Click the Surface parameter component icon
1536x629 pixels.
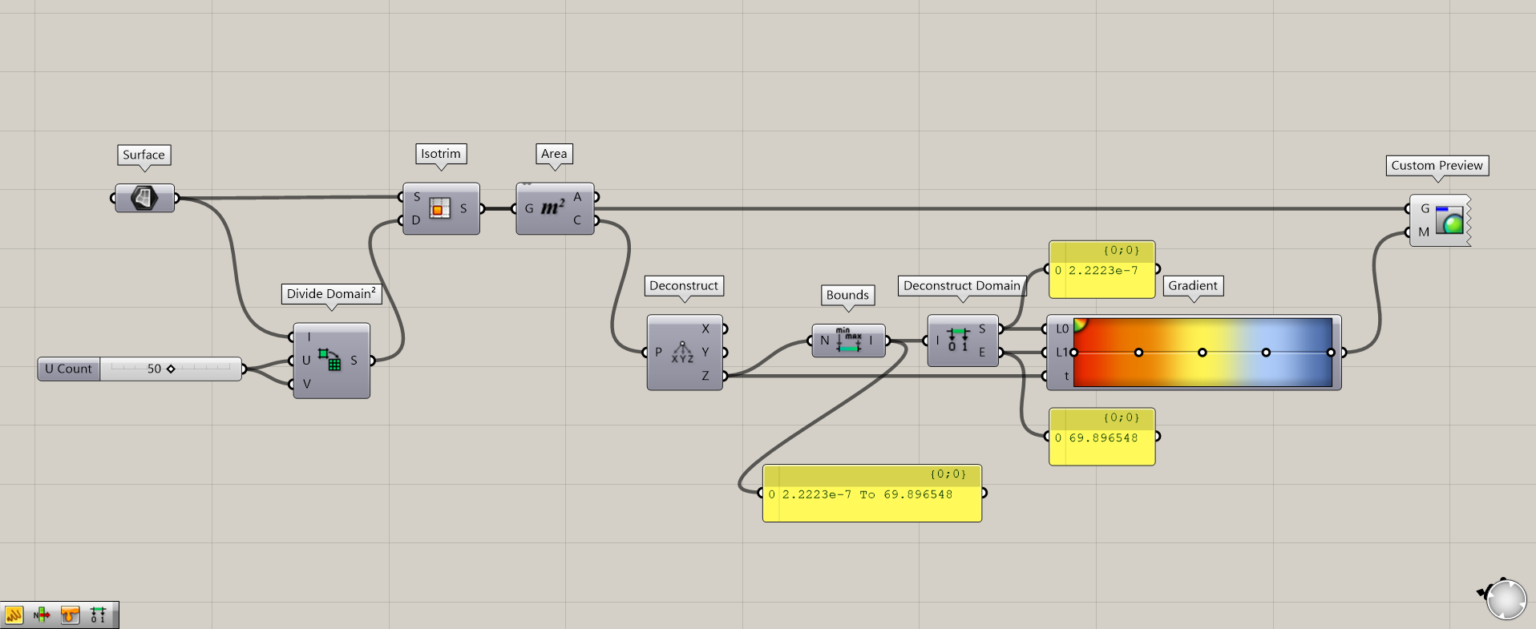pyautogui.click(x=145, y=198)
